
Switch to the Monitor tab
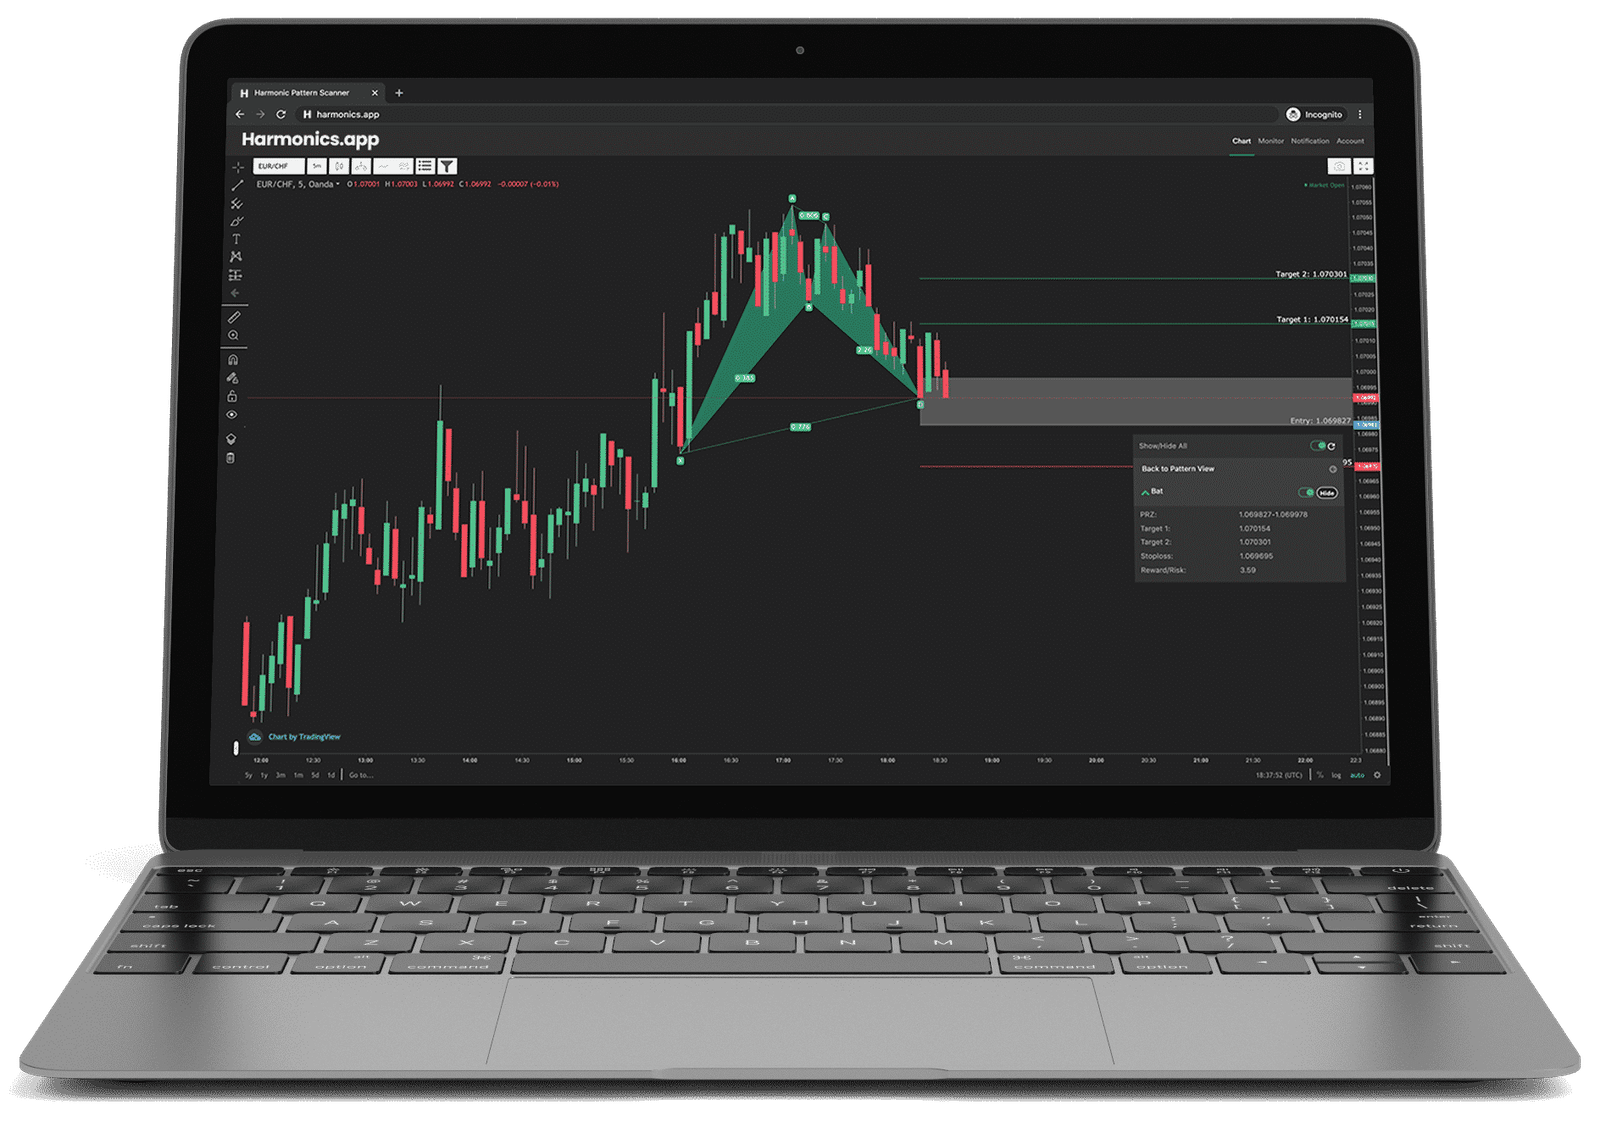click(x=1271, y=141)
